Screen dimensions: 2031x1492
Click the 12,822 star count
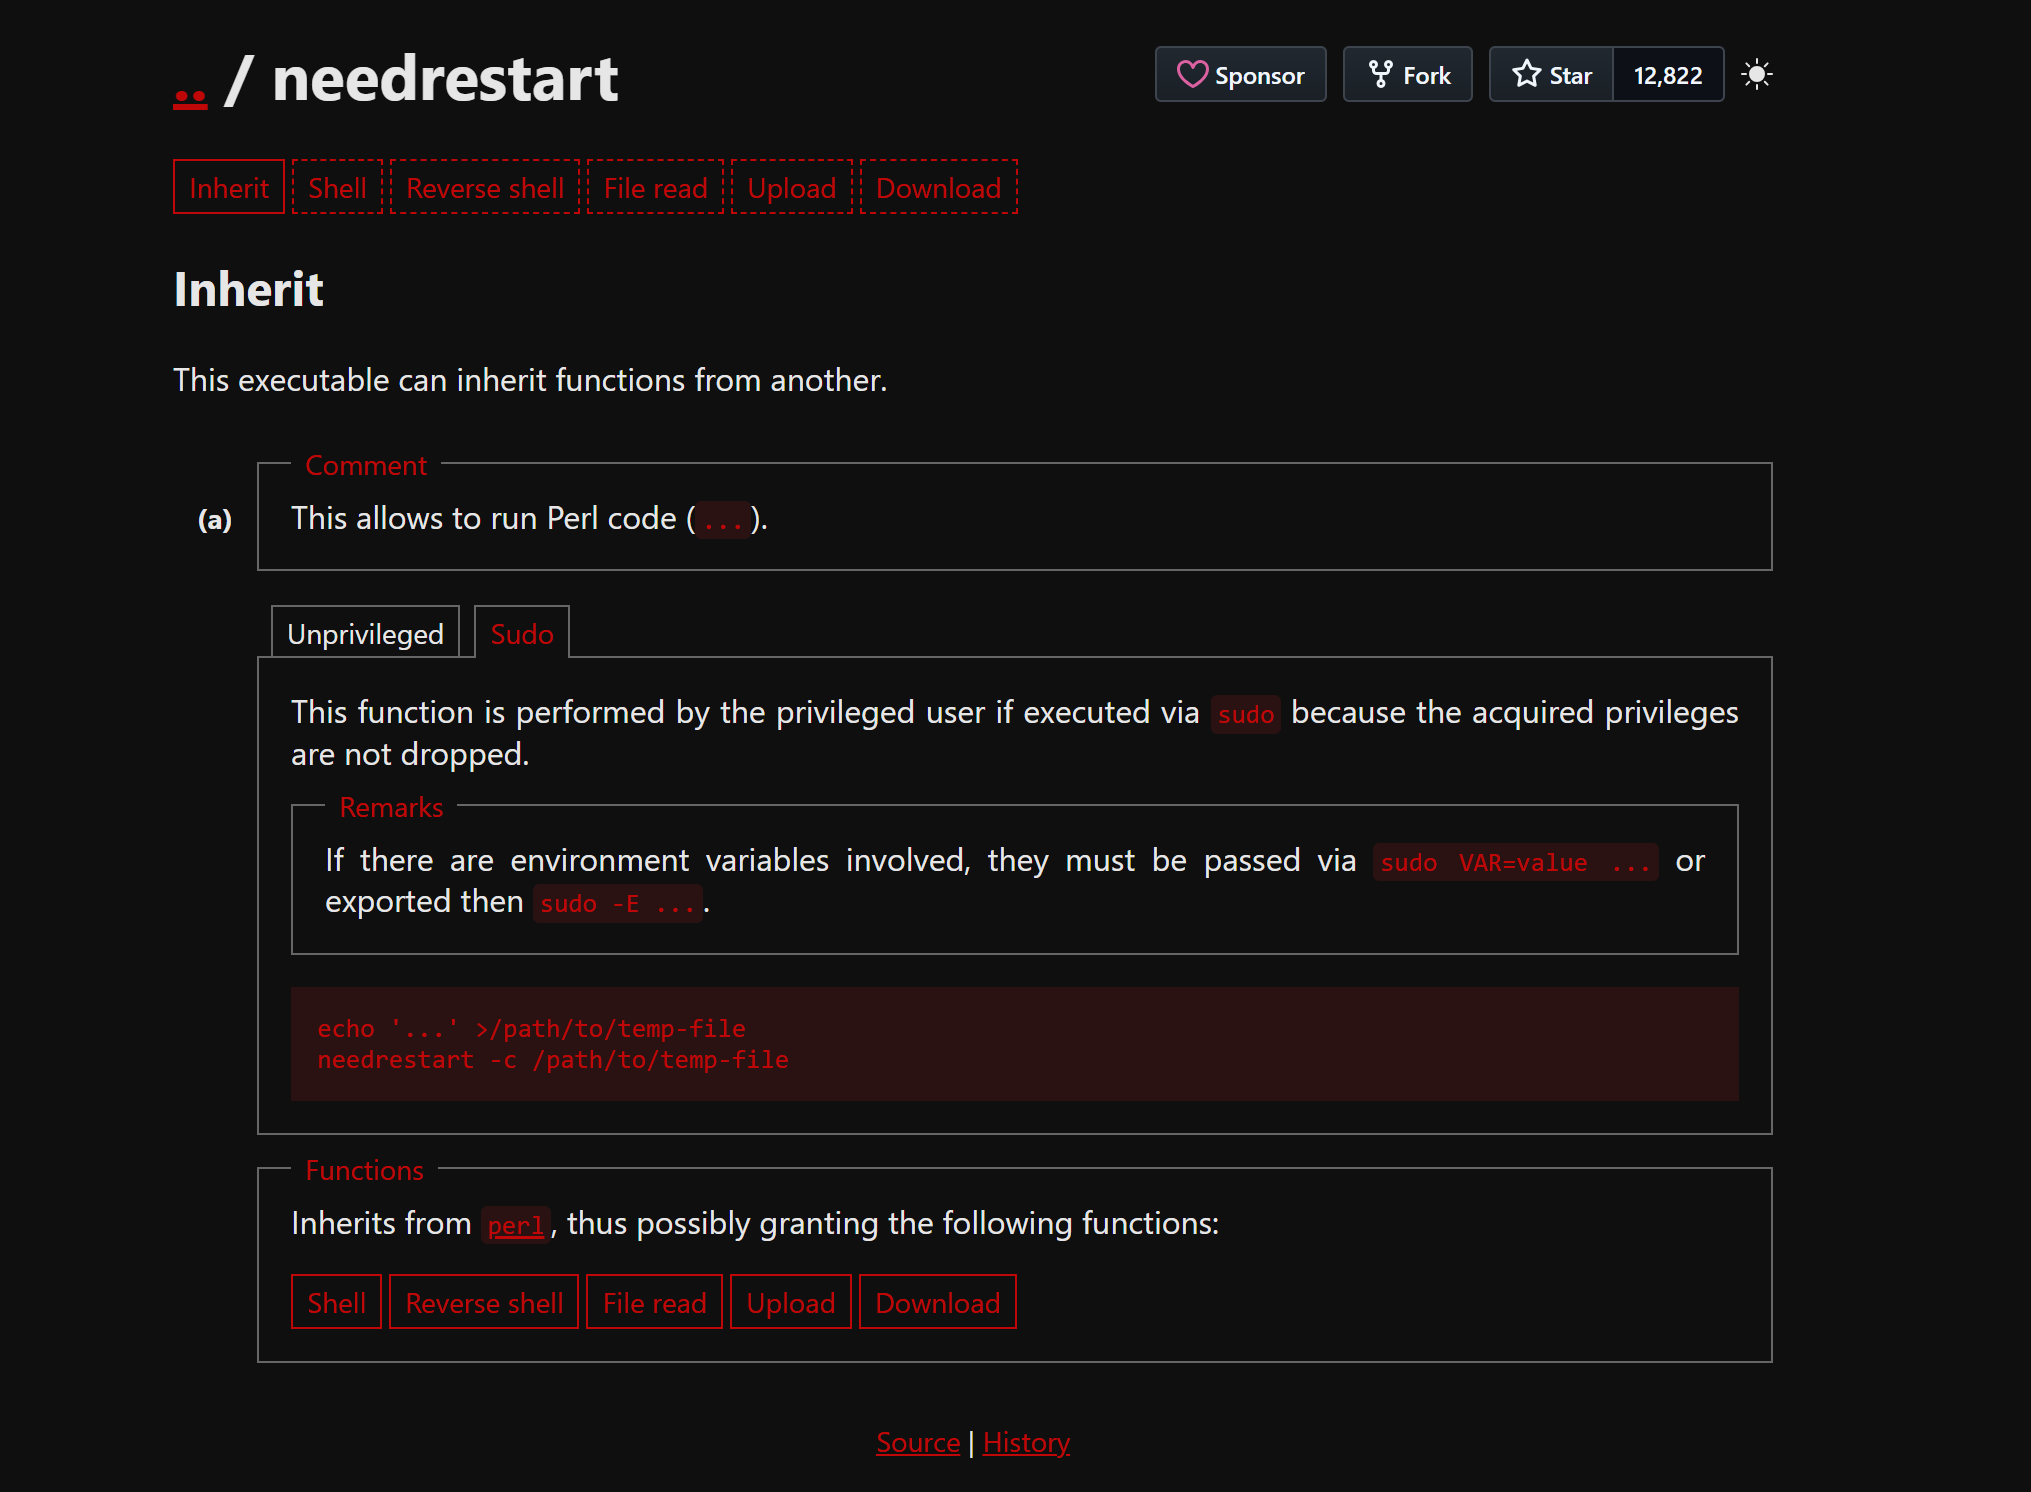[1667, 74]
